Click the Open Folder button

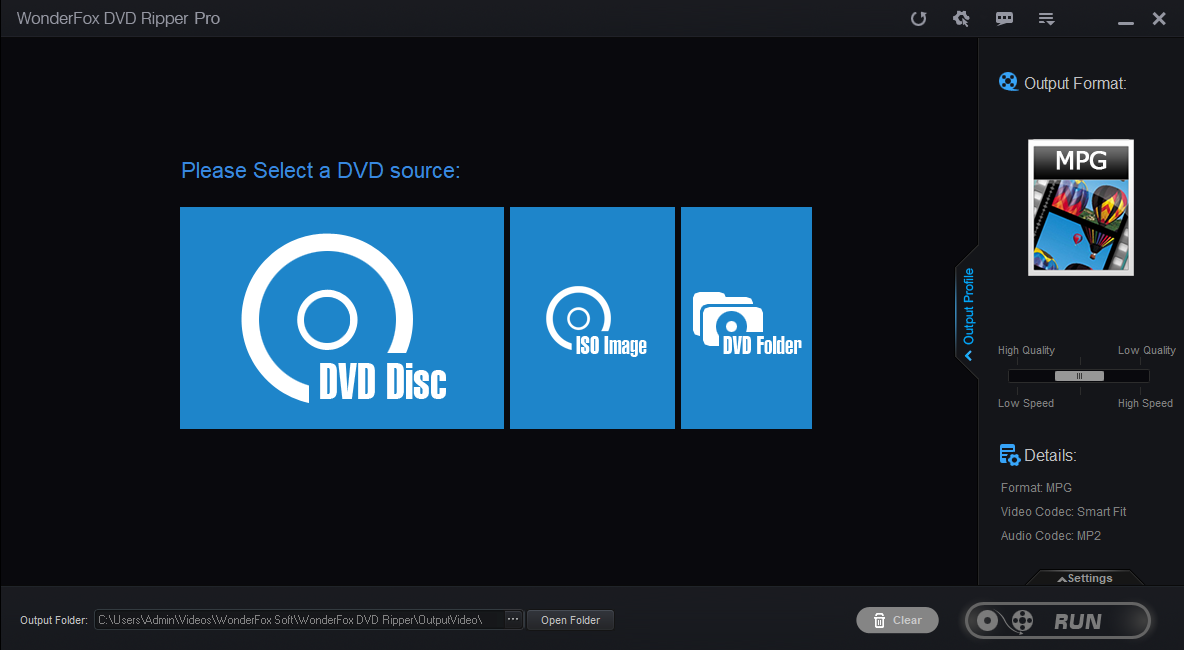coord(570,619)
